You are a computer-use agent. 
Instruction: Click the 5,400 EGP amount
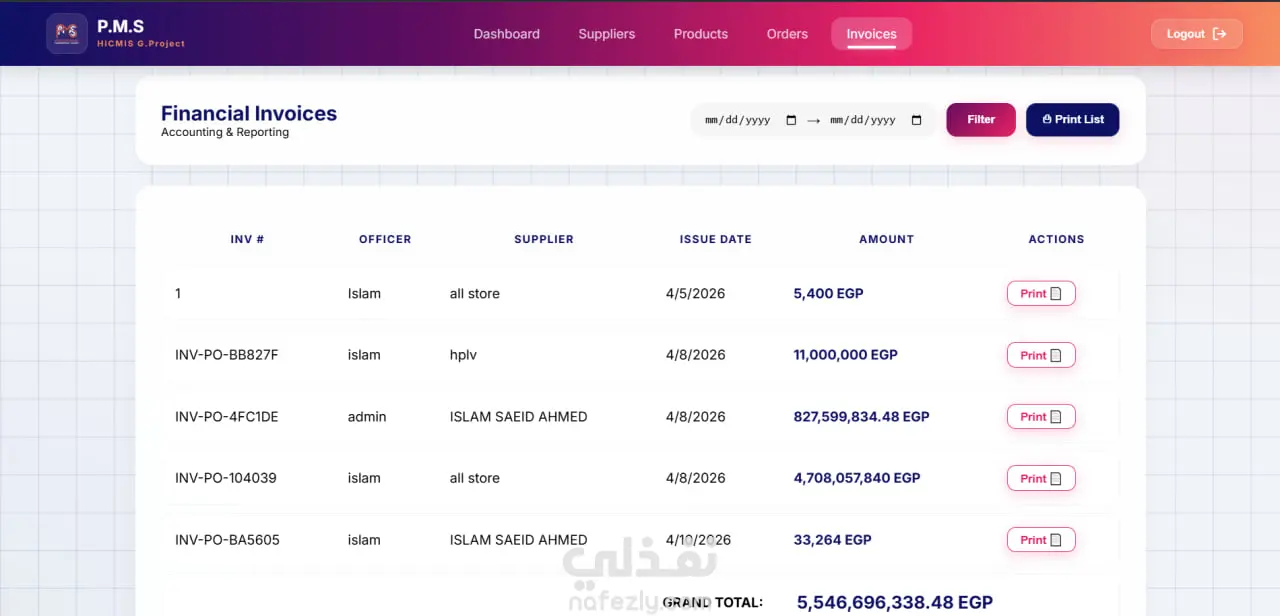[x=828, y=294]
